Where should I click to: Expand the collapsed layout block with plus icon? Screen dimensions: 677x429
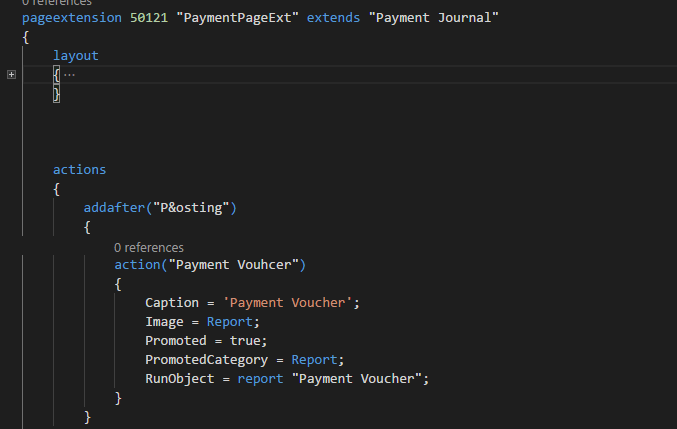11,75
